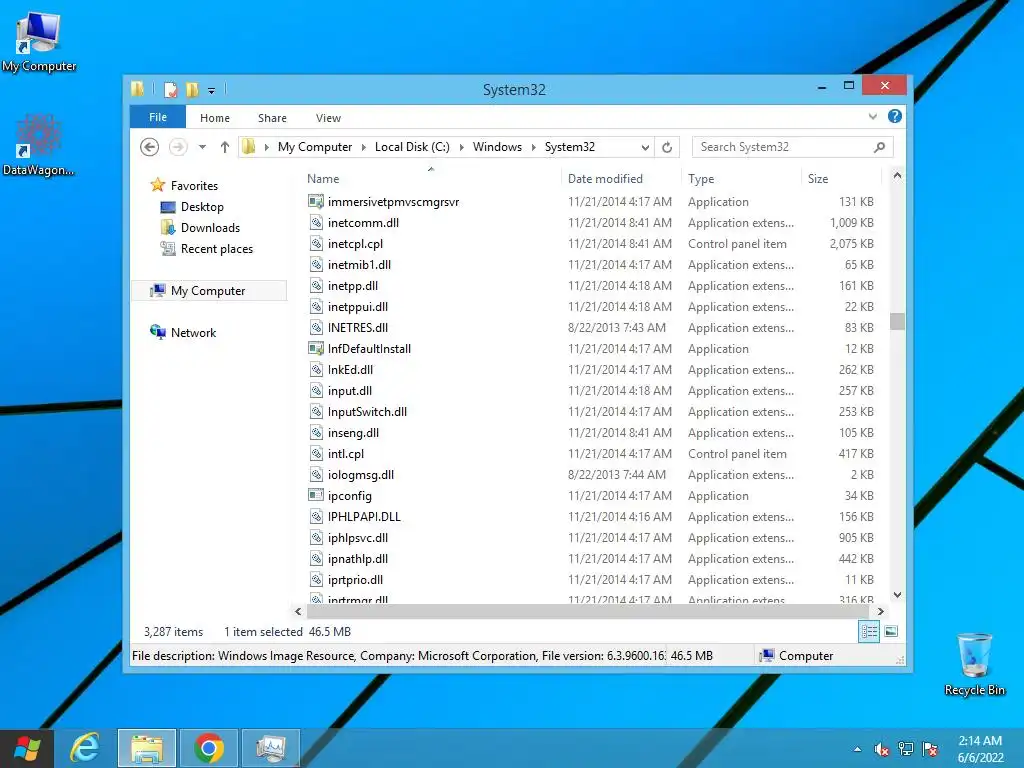Viewport: 1024px width, 768px height.
Task: Click the Properties icon in quick access toolbar
Action: (170, 89)
